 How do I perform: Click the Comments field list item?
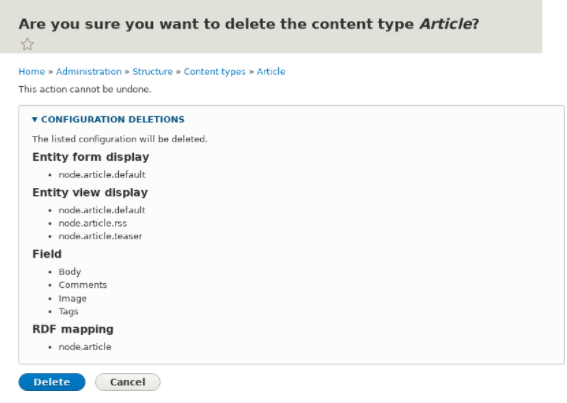pos(83,285)
